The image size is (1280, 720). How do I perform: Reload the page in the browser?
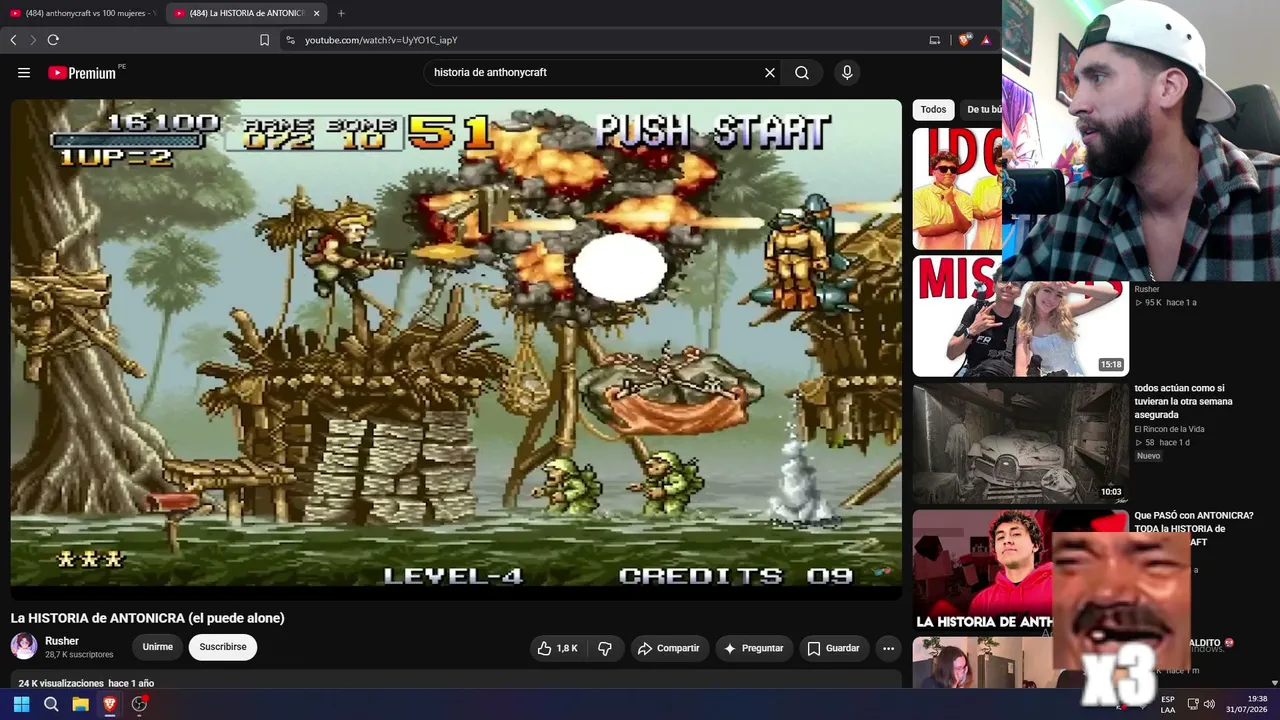pyautogui.click(x=53, y=40)
